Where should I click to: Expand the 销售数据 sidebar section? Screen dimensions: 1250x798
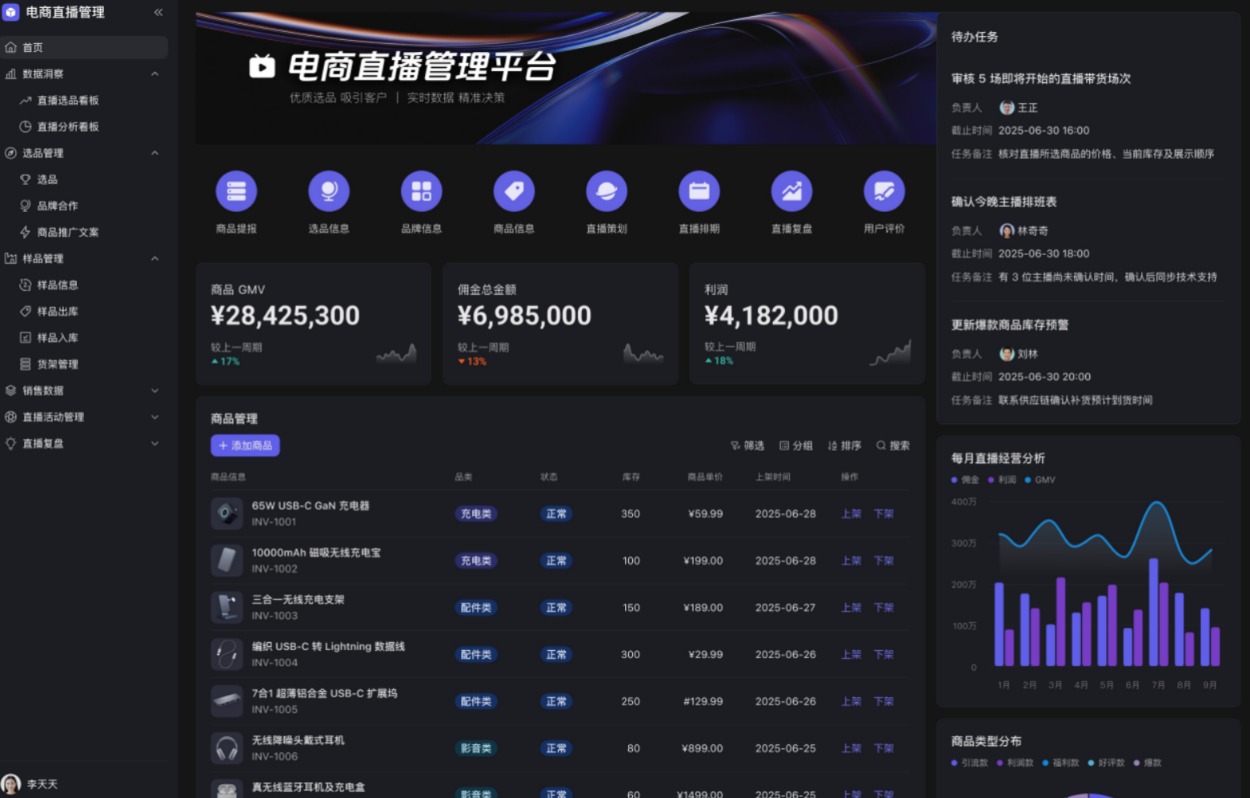[x=155, y=390]
